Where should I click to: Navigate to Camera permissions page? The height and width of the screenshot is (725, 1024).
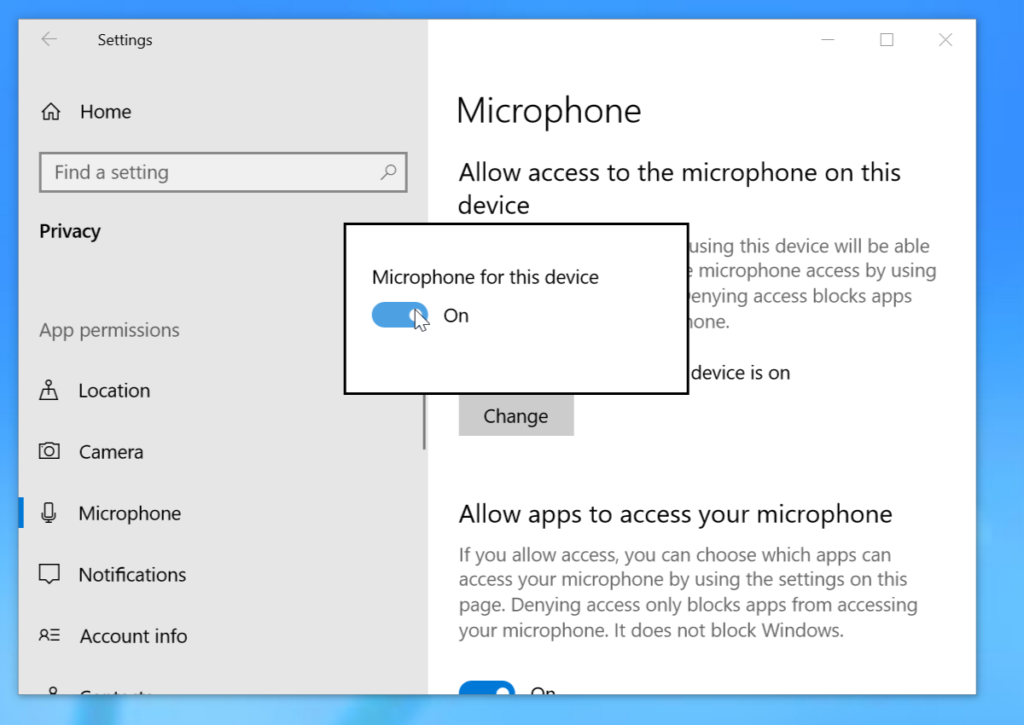pos(112,451)
